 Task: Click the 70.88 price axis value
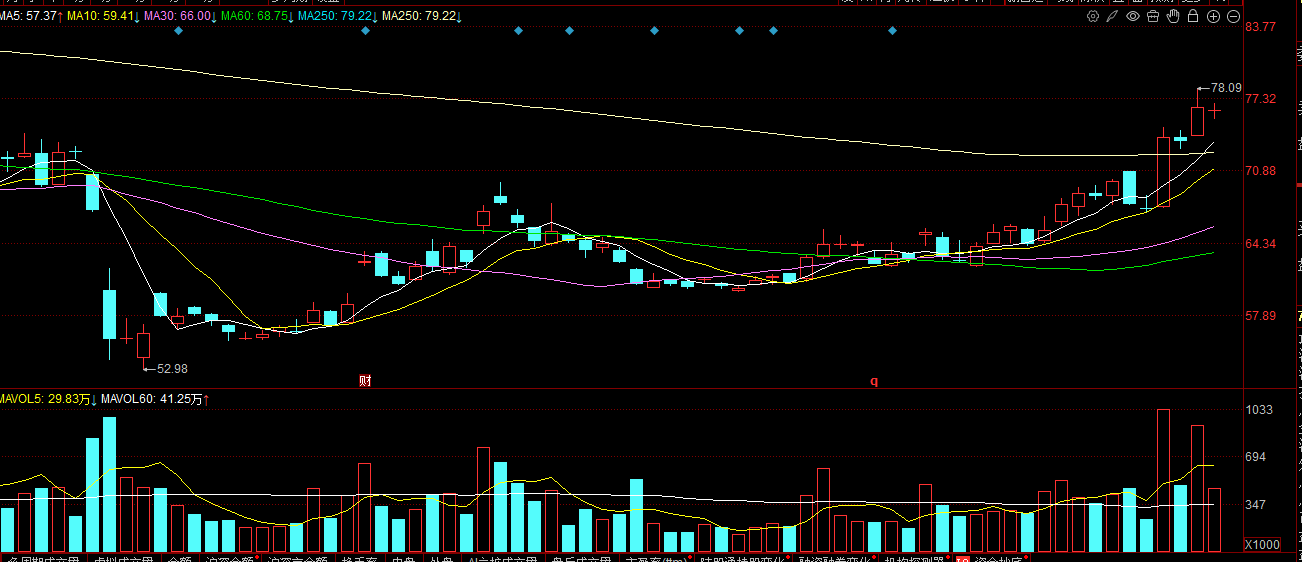(x=1260, y=172)
